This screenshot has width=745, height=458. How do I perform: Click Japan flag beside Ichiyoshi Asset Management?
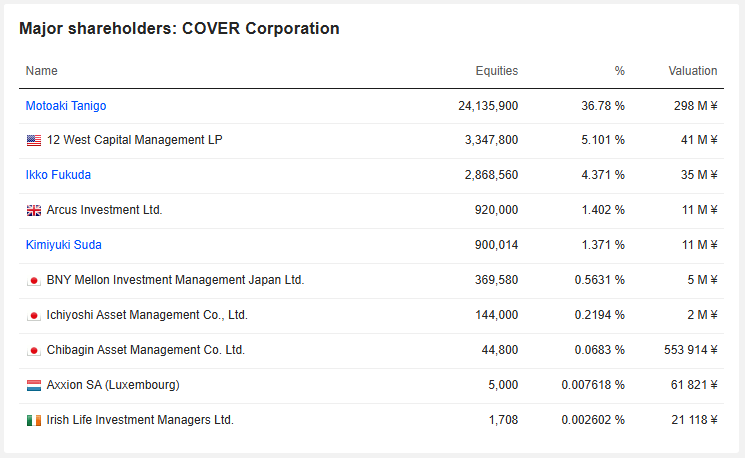(x=34, y=315)
